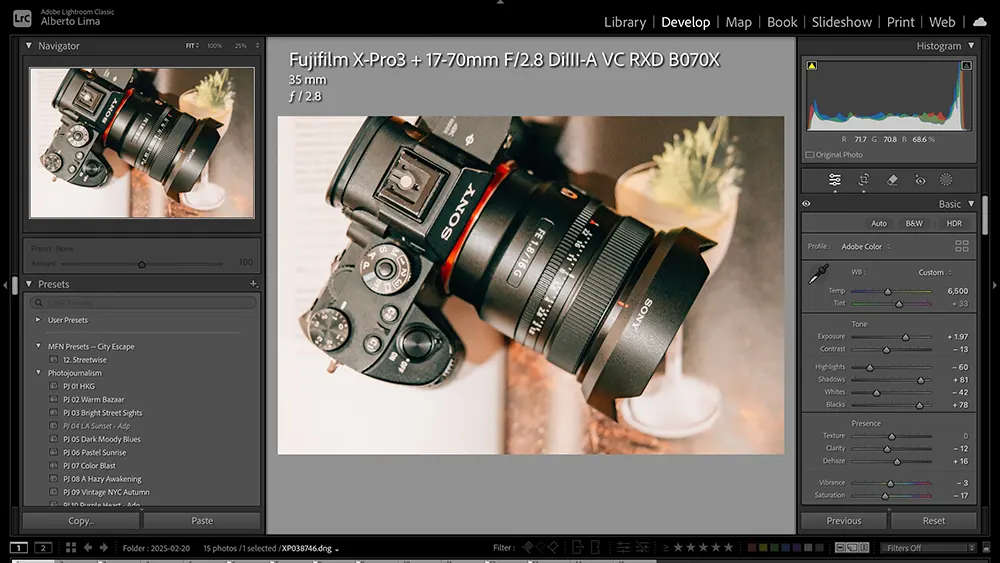The height and width of the screenshot is (563, 1000).
Task: Apply the PJ 05 Dark Moody Blues preset
Action: coord(101,439)
